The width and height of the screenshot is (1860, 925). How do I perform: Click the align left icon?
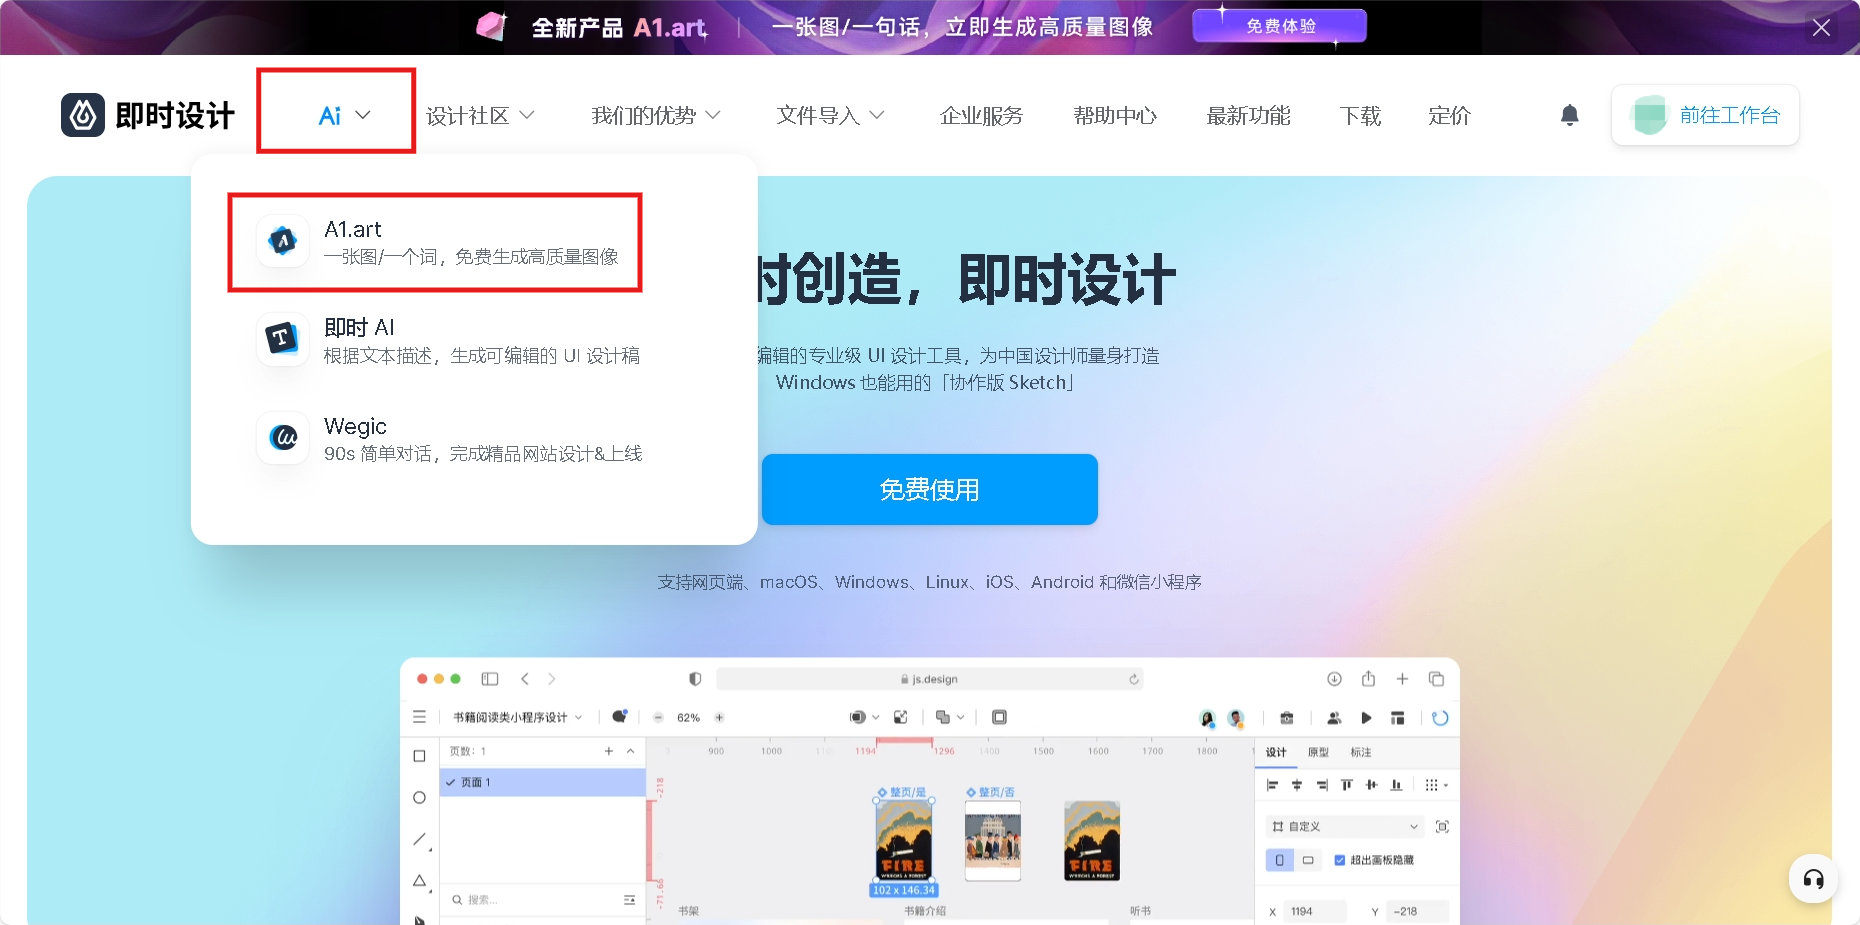(1272, 785)
